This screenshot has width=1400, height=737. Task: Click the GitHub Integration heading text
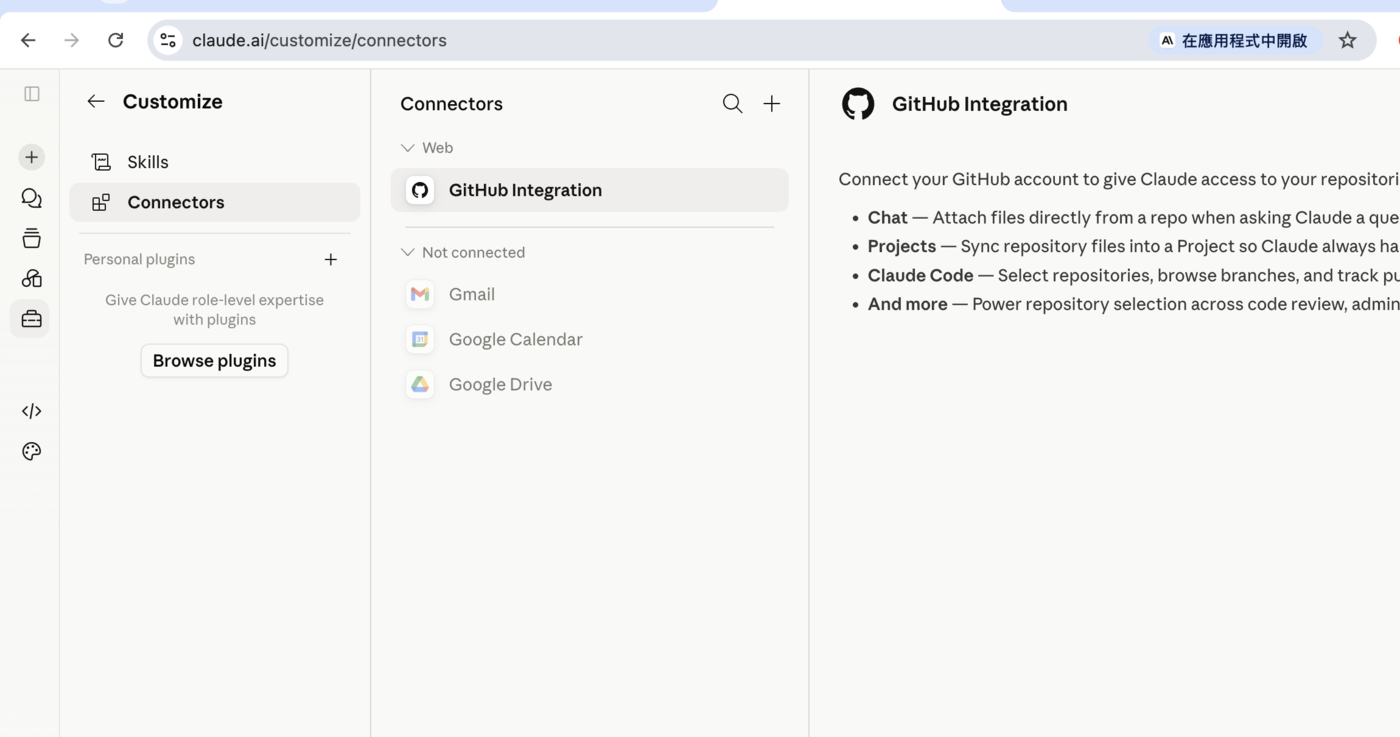980,104
